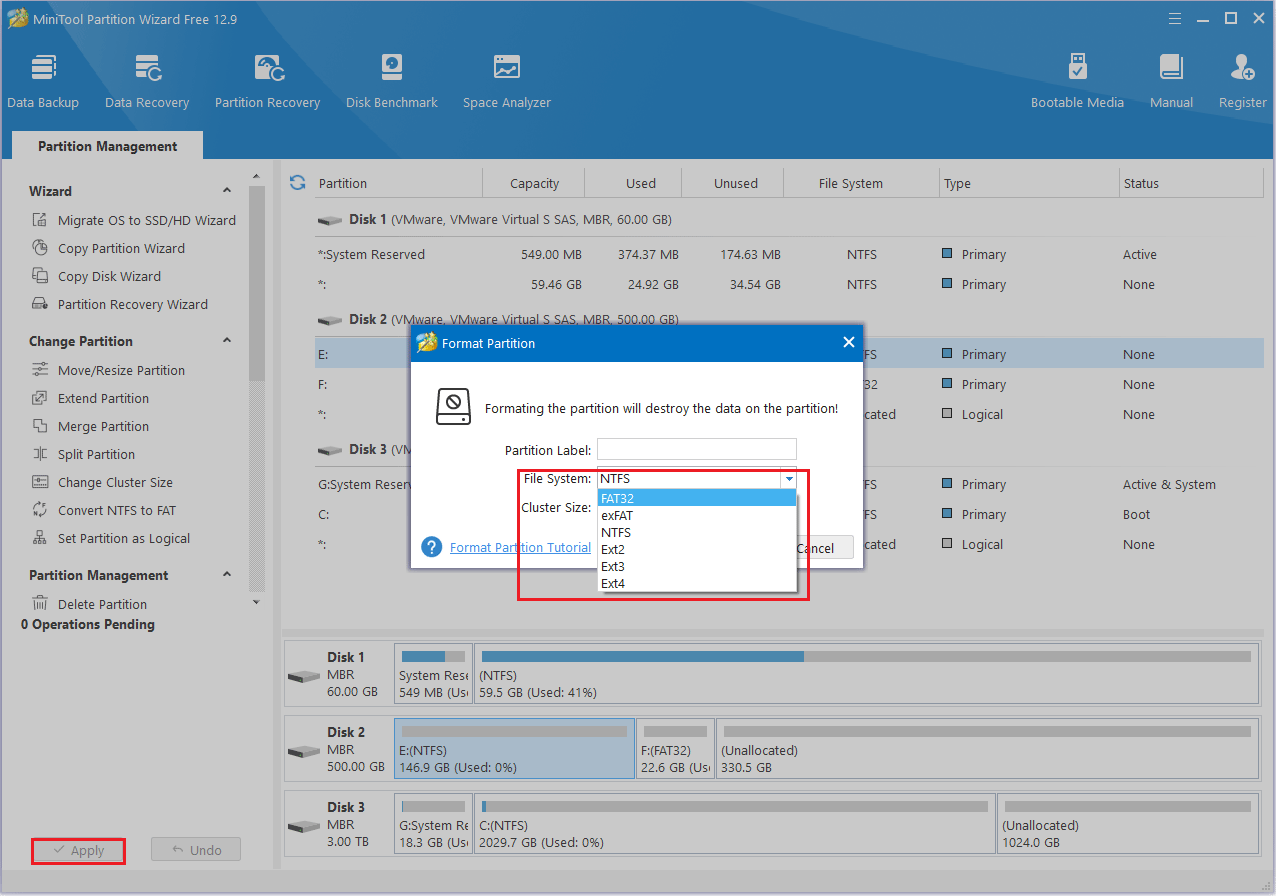The height and width of the screenshot is (896, 1276).
Task: Choose Convert NTFS to FAT
Action: [104, 510]
